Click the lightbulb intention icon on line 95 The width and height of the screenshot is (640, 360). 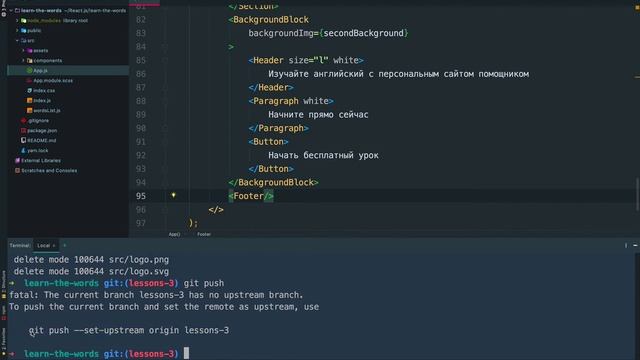click(x=173, y=195)
